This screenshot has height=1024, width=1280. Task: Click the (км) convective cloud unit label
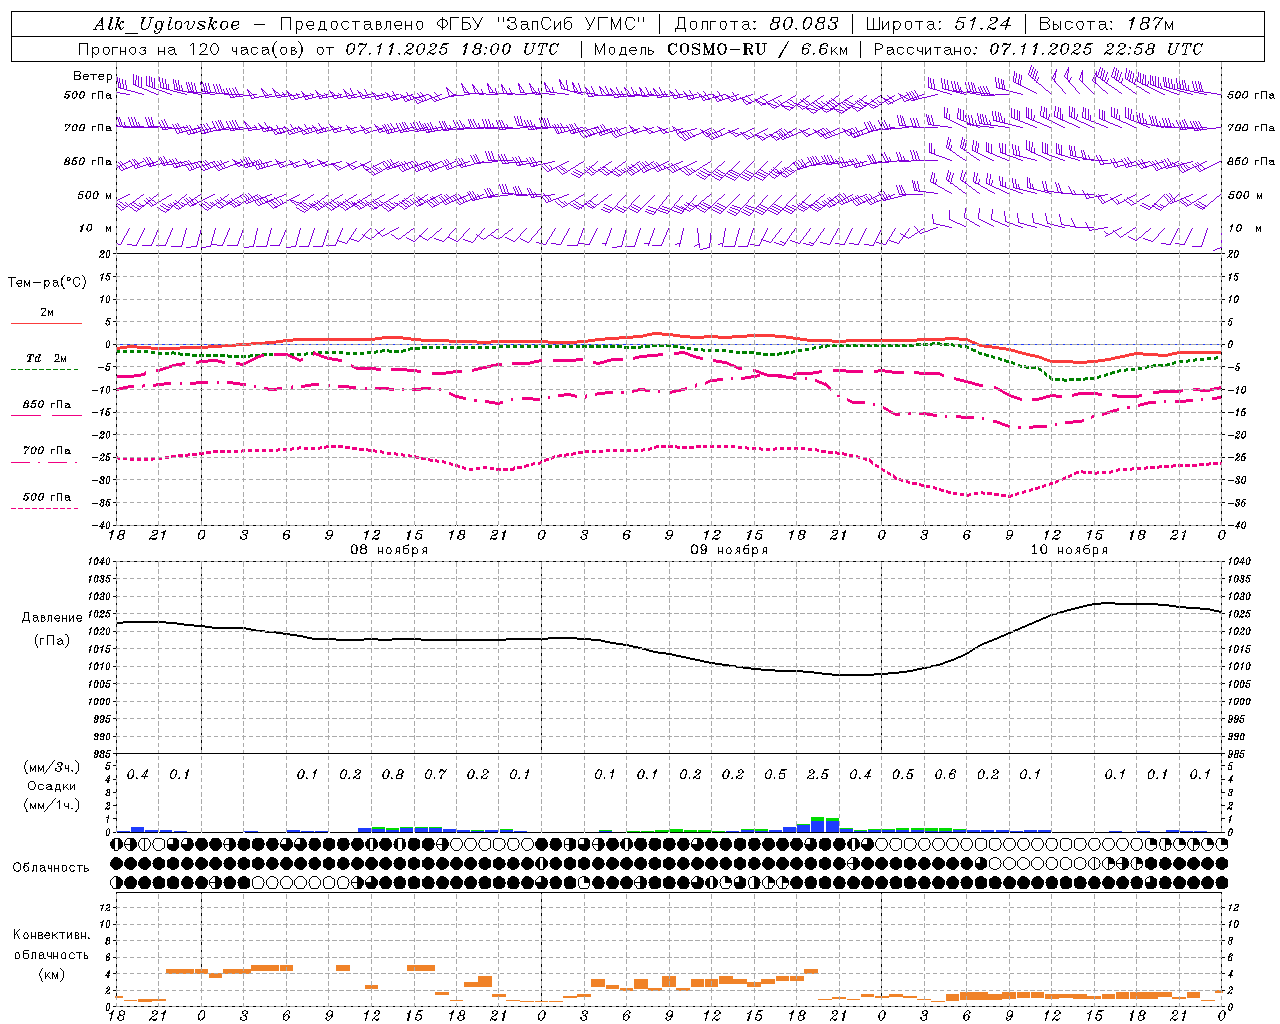coord(51,974)
